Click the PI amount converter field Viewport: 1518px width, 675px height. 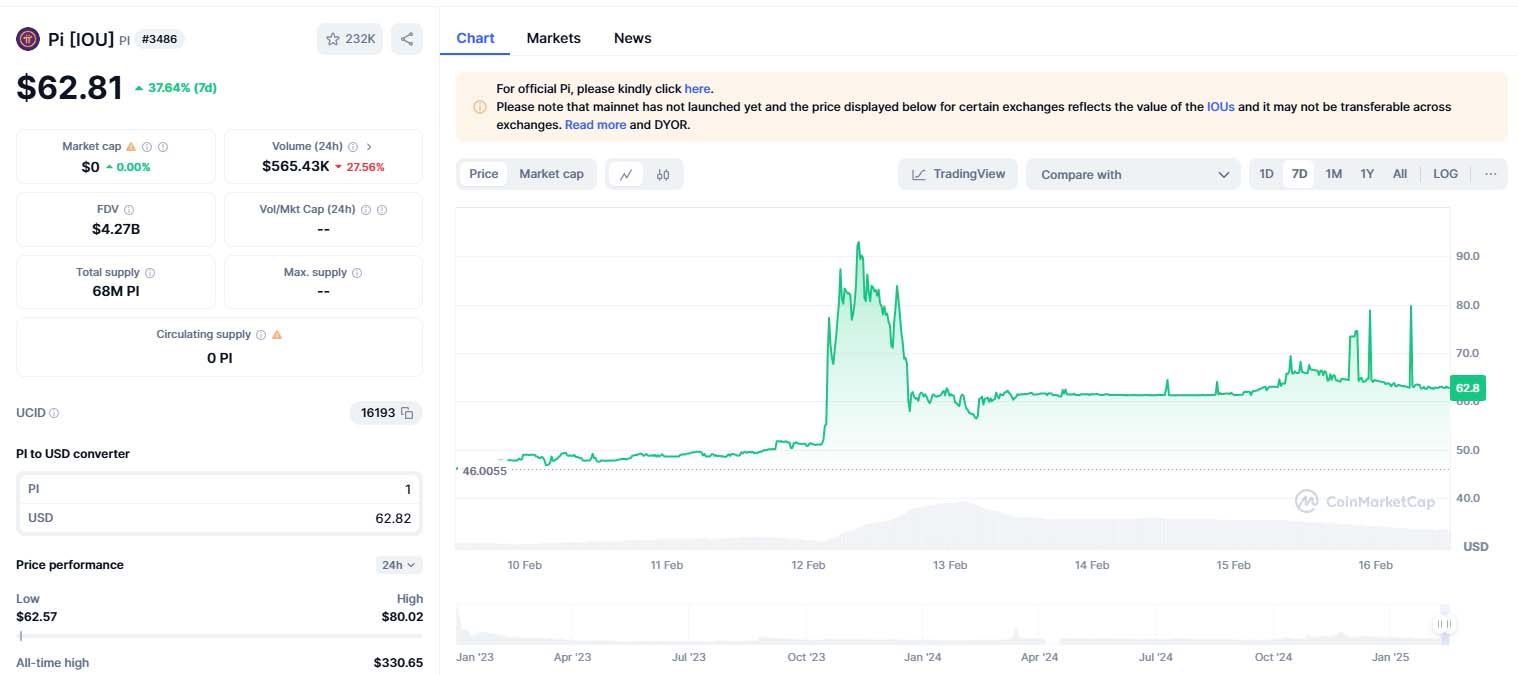(219, 489)
